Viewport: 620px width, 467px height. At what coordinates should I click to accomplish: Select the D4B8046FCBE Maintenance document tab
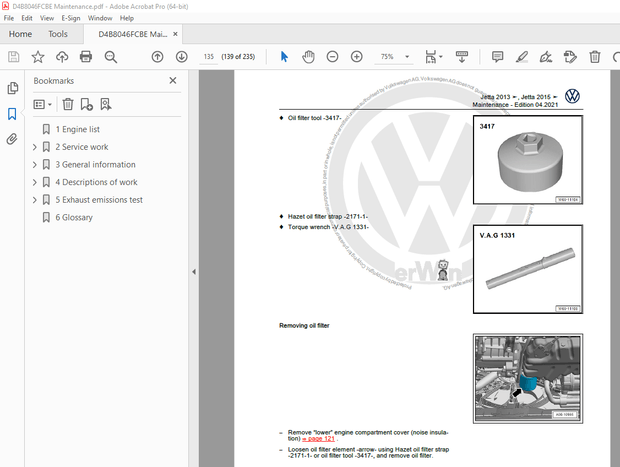pyautogui.click(x=132, y=34)
